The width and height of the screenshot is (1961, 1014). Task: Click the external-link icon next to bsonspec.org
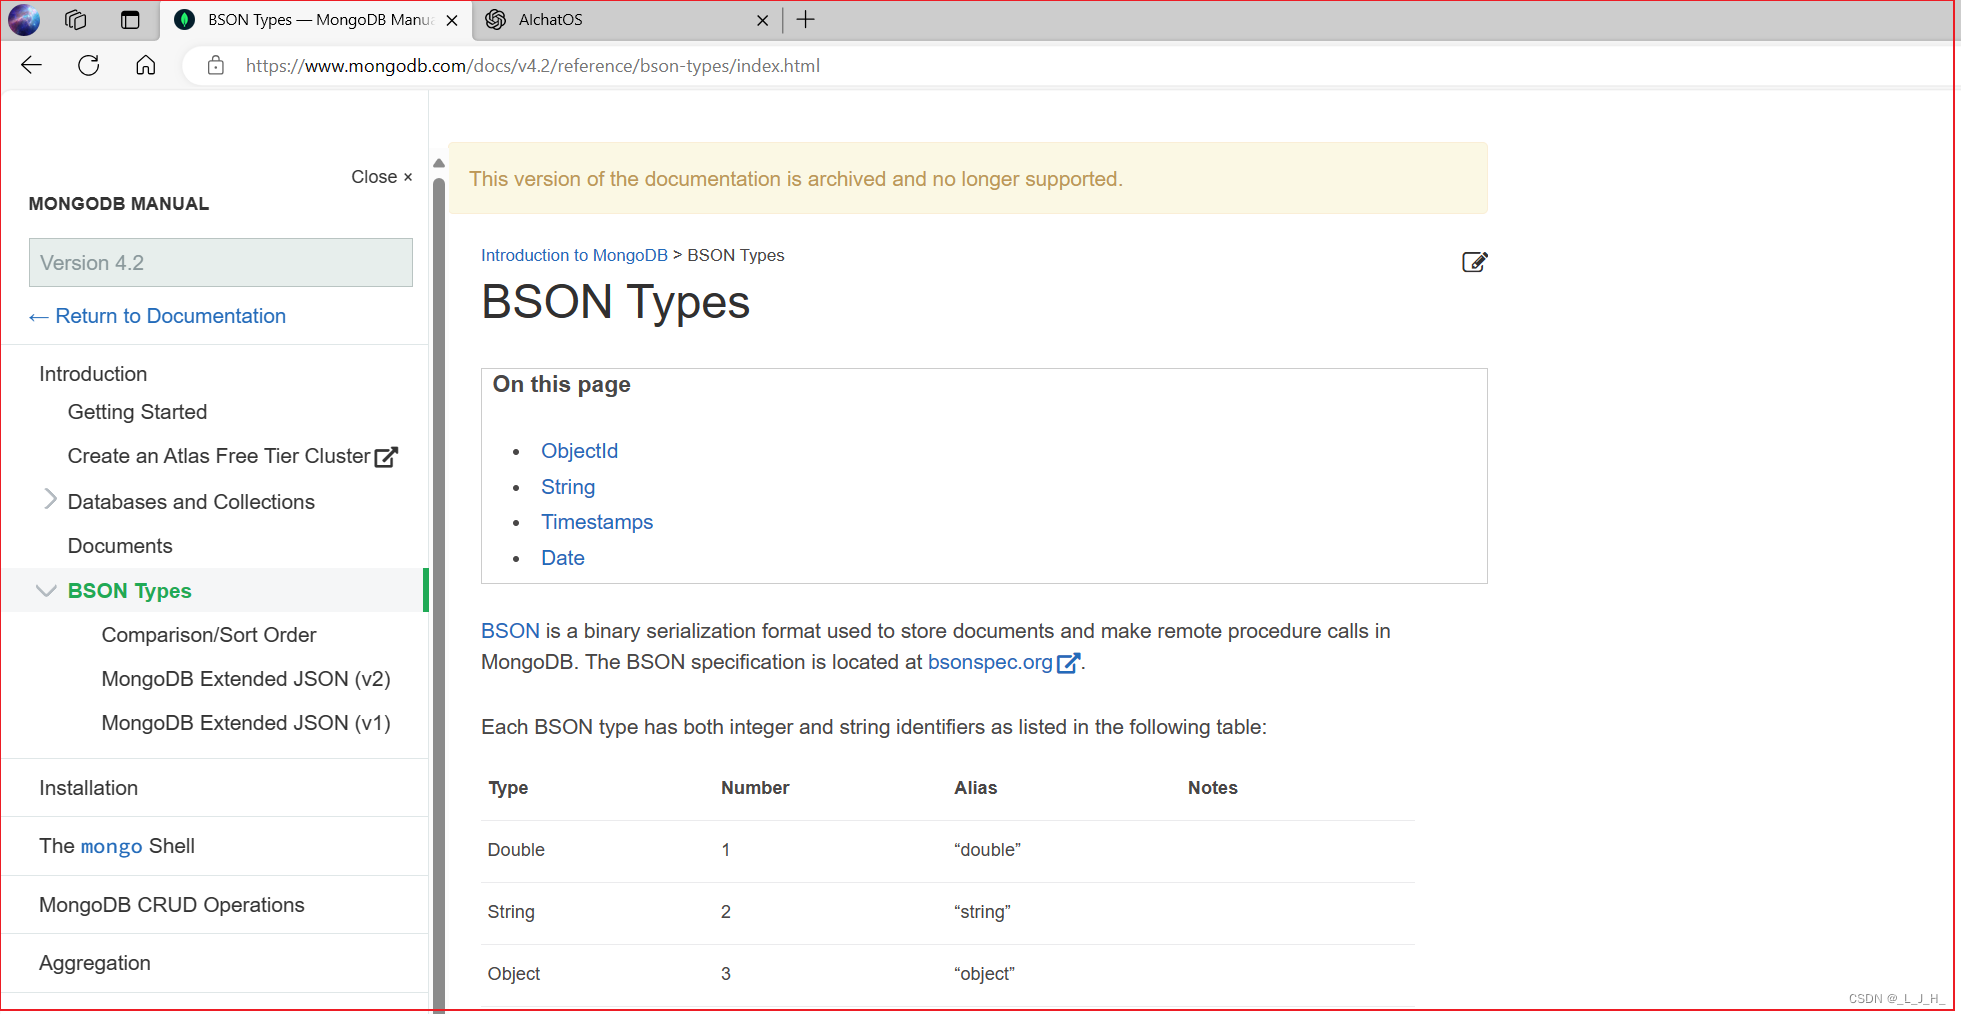(x=1068, y=663)
